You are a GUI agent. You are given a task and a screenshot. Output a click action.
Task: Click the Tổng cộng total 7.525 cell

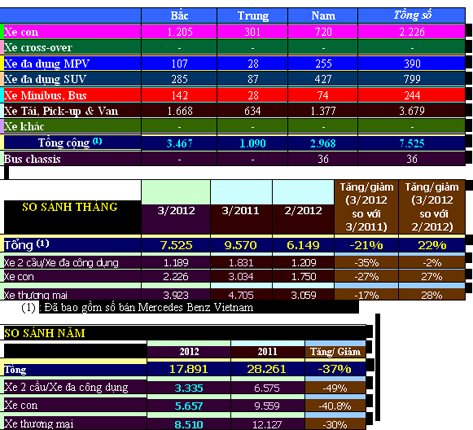click(x=412, y=143)
